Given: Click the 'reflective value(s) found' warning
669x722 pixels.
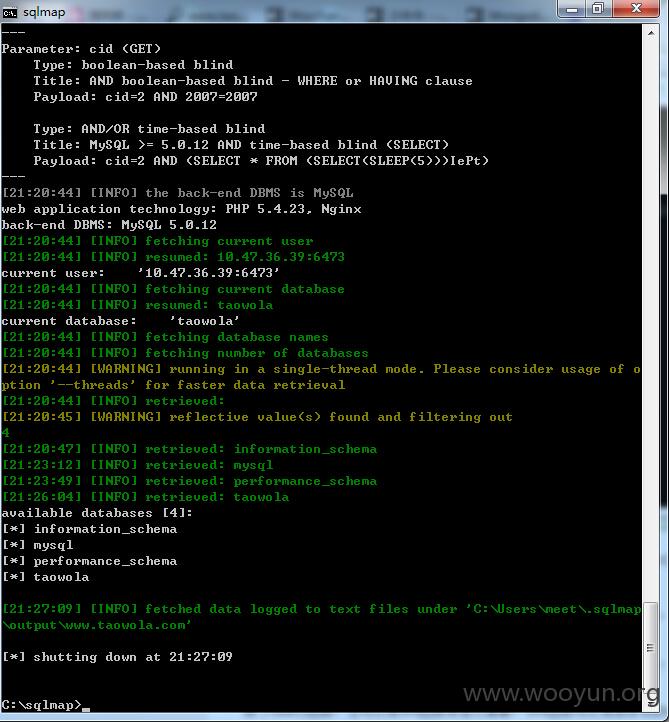Looking at the screenshot, I should point(257,417).
